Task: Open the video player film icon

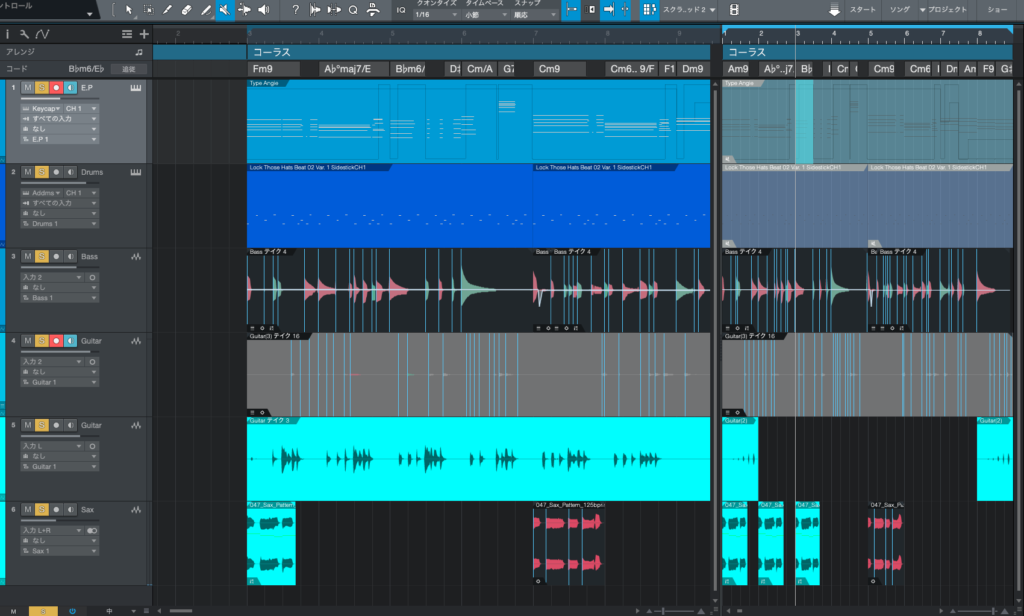Action: [735, 9]
